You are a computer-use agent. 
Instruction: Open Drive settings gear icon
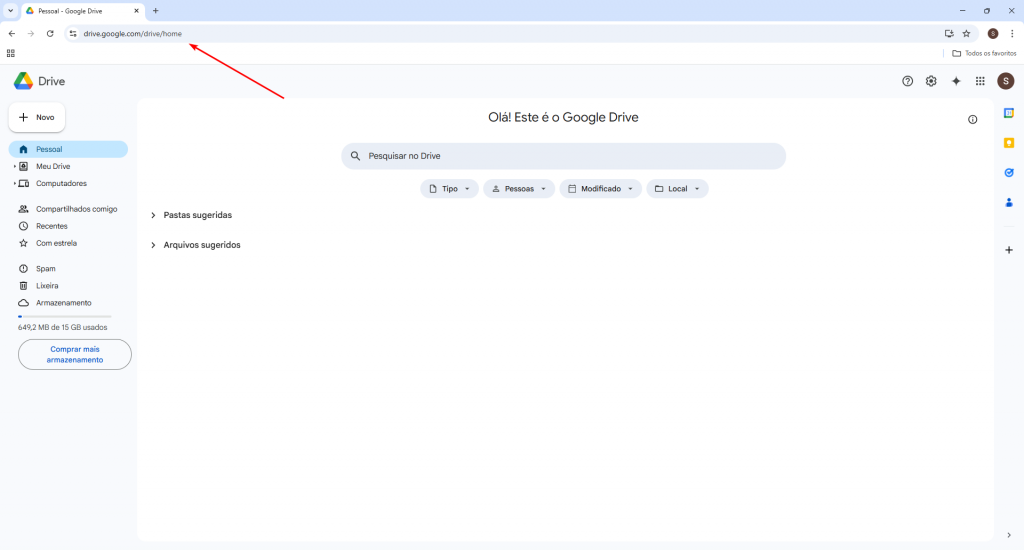click(931, 81)
